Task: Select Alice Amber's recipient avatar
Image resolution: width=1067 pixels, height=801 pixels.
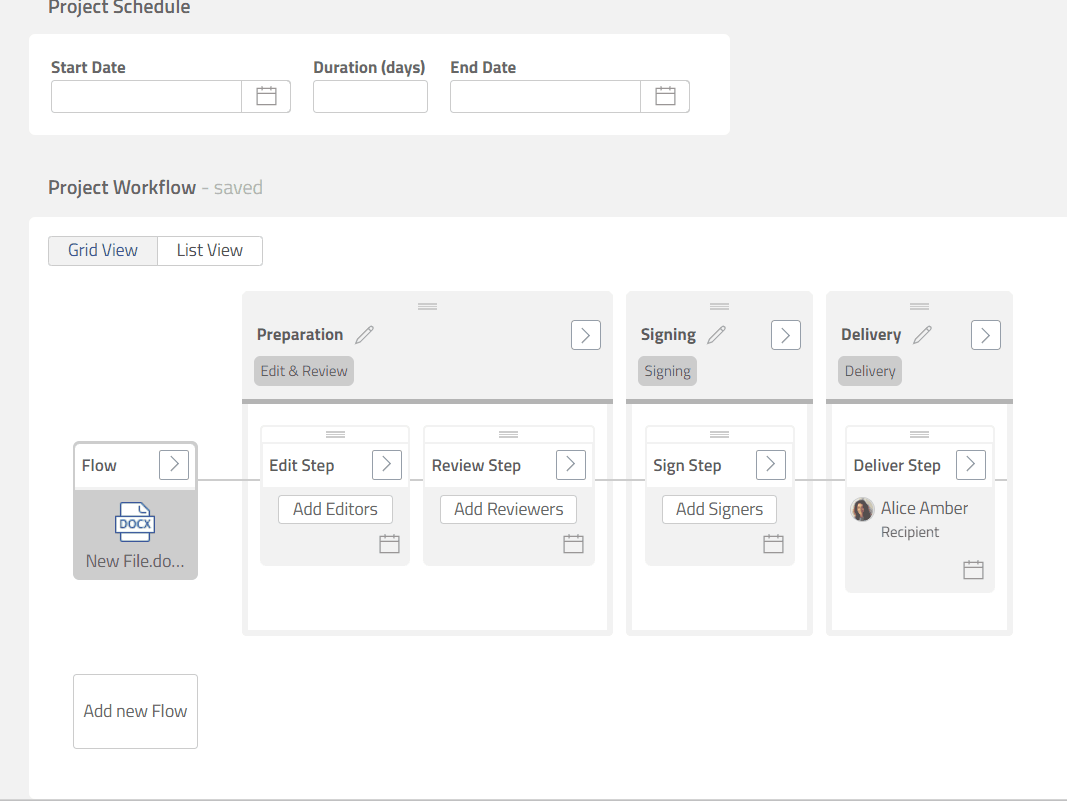Action: tap(861, 509)
